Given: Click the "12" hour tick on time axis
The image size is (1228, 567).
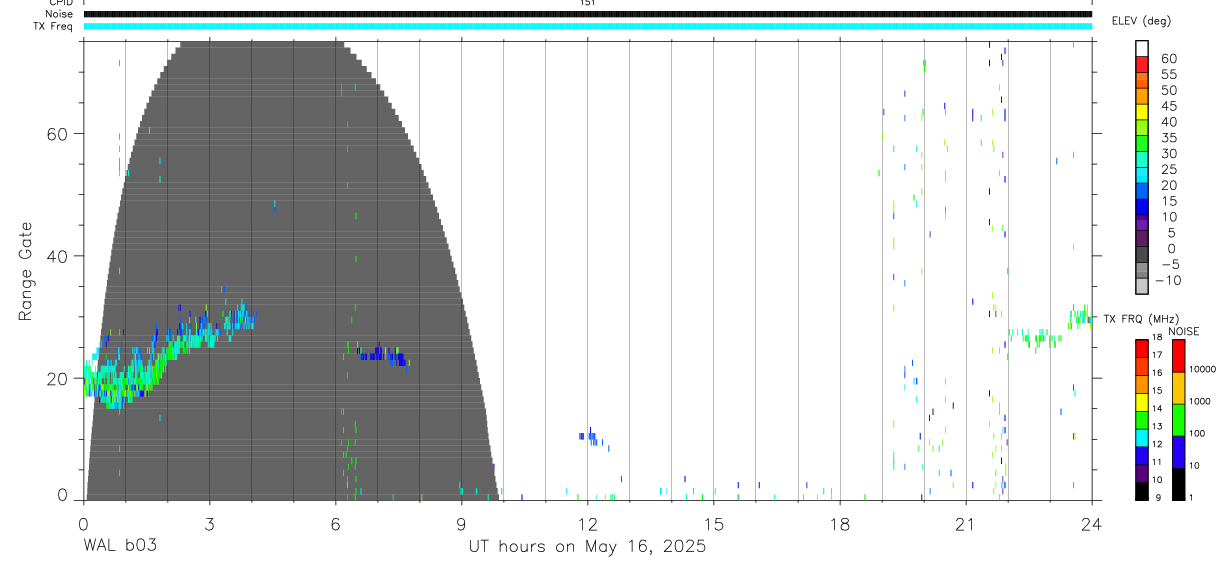Looking at the screenshot, I should [587, 523].
